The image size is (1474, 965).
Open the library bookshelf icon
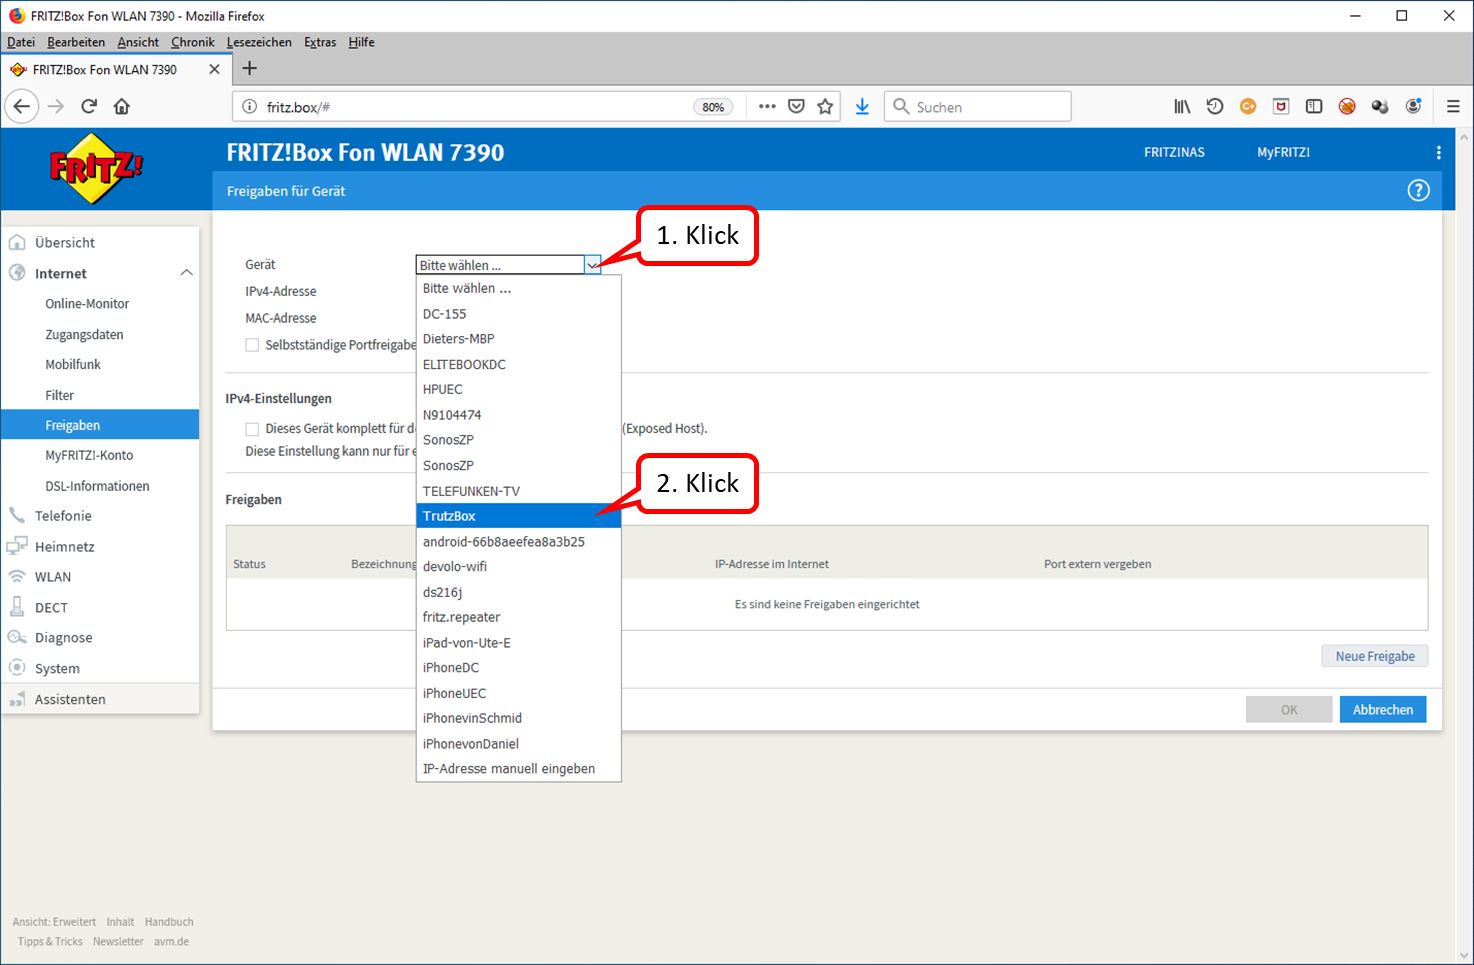[1182, 106]
